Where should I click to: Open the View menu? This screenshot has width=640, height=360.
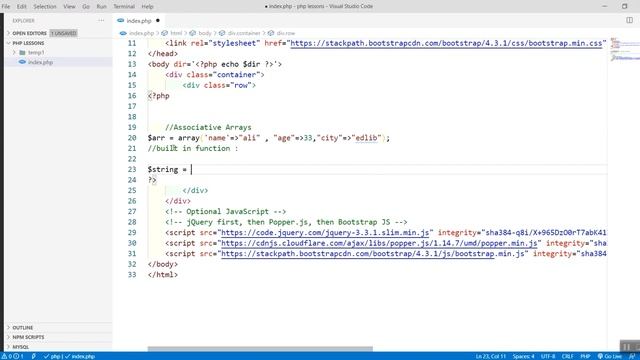[x=69, y=7]
